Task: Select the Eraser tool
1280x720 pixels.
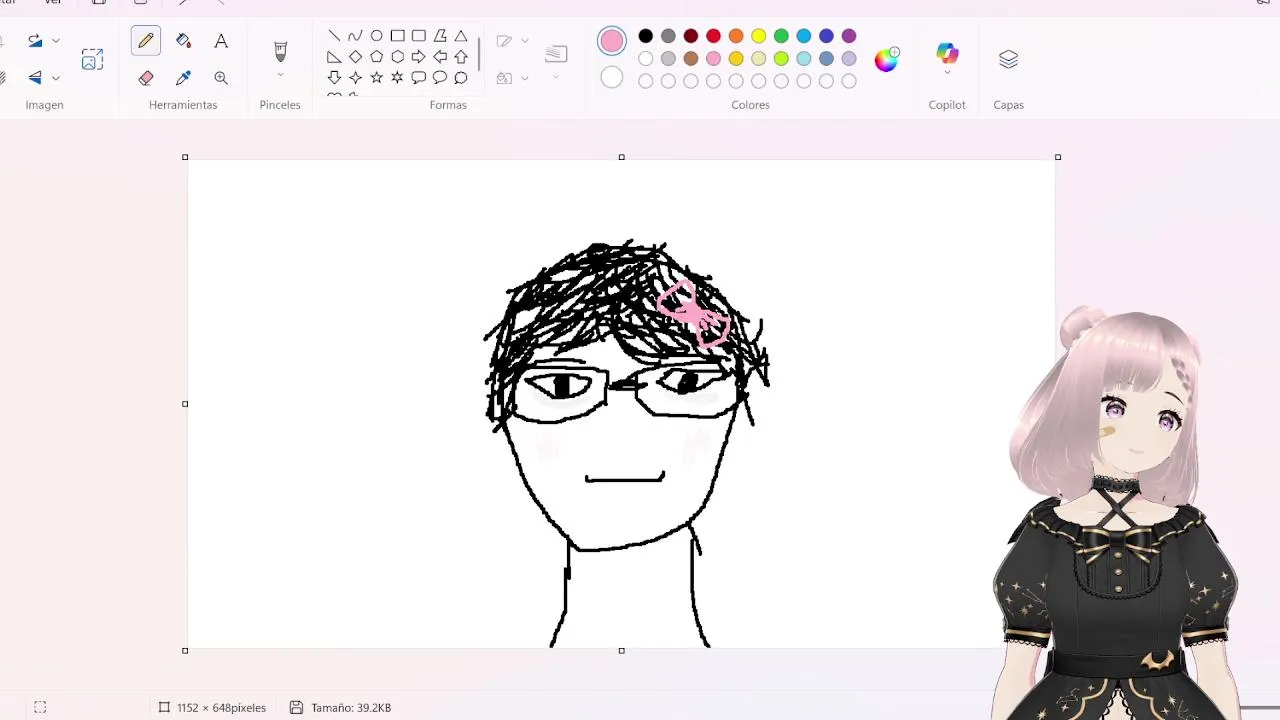Action: tap(146, 78)
